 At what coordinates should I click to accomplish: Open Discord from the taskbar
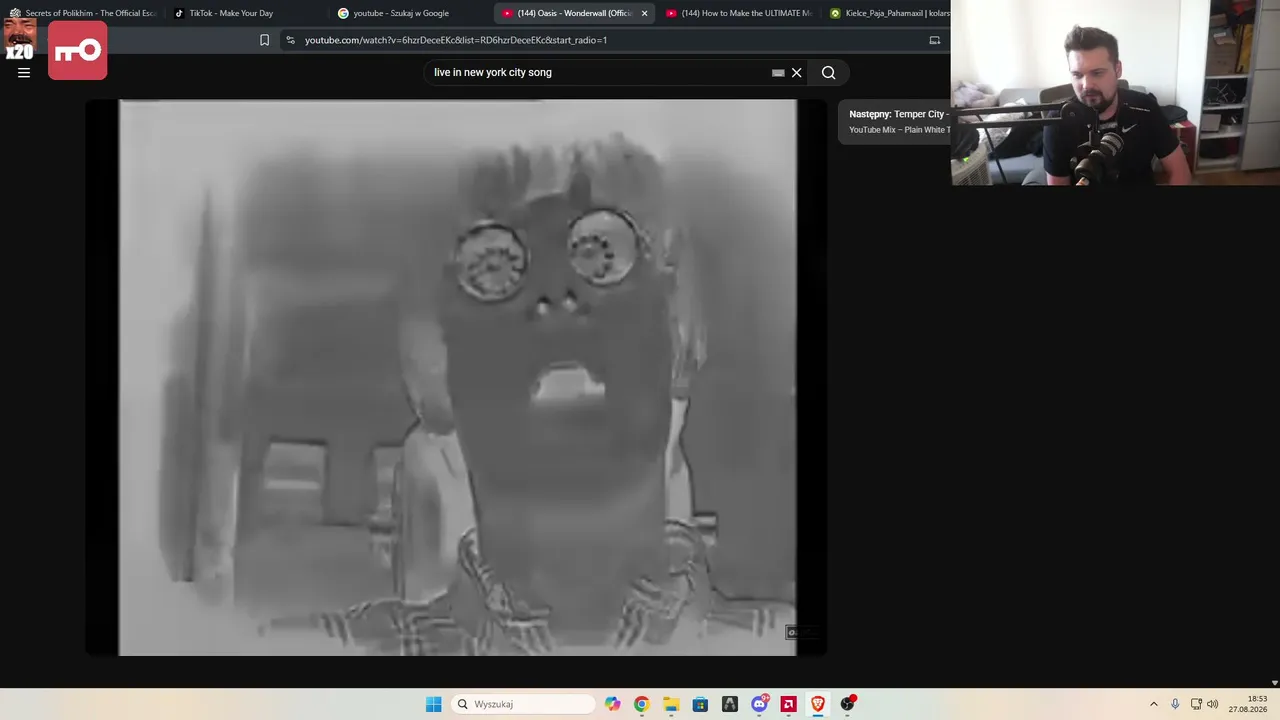tap(759, 704)
